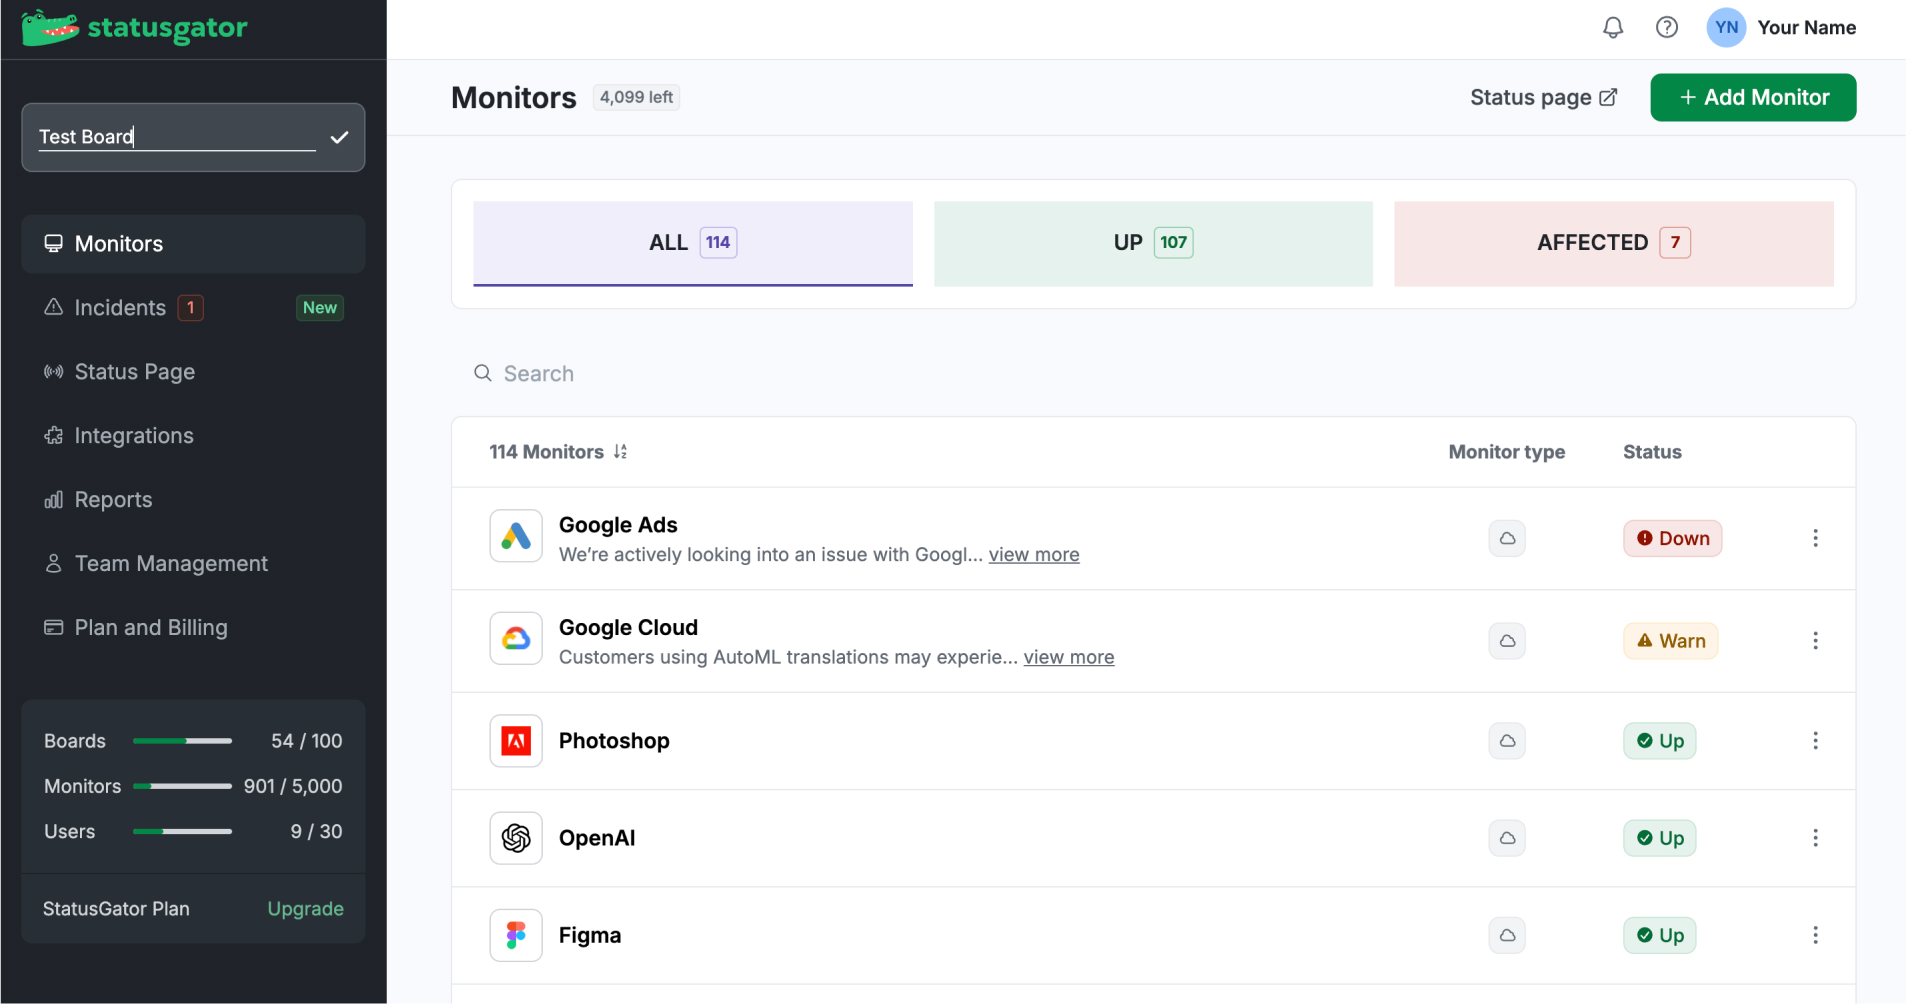Click the Boards usage progress bar
Viewport: 1906px width, 1004px height.
pos(182,741)
